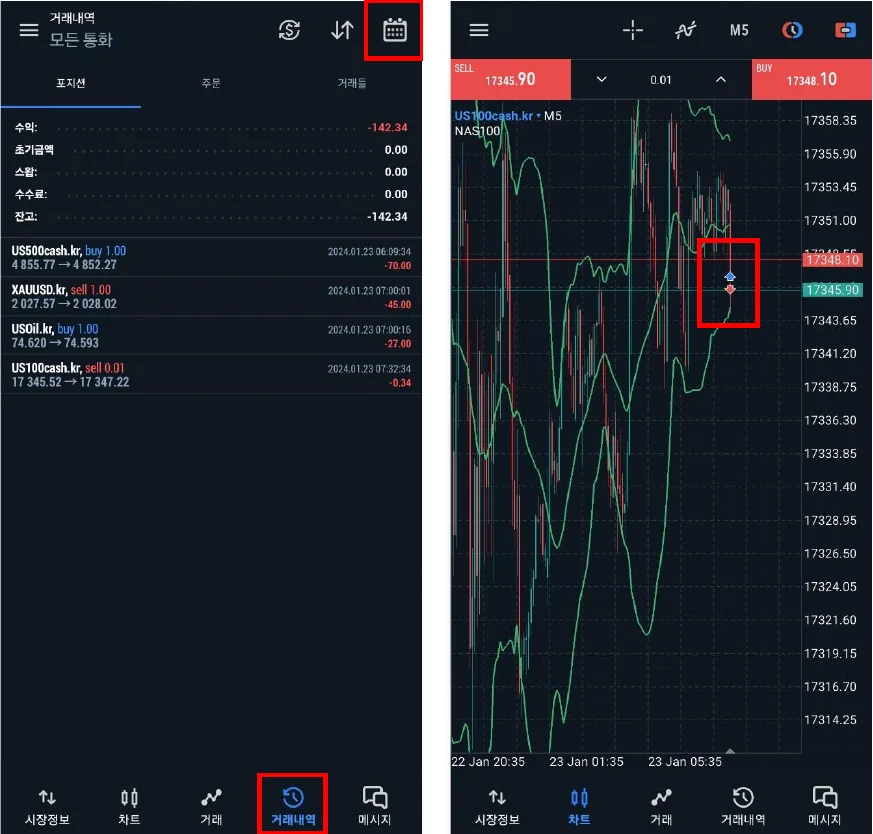
Task: Tap 거래 in the chart screen's bottom bar
Action: [x=661, y=807]
